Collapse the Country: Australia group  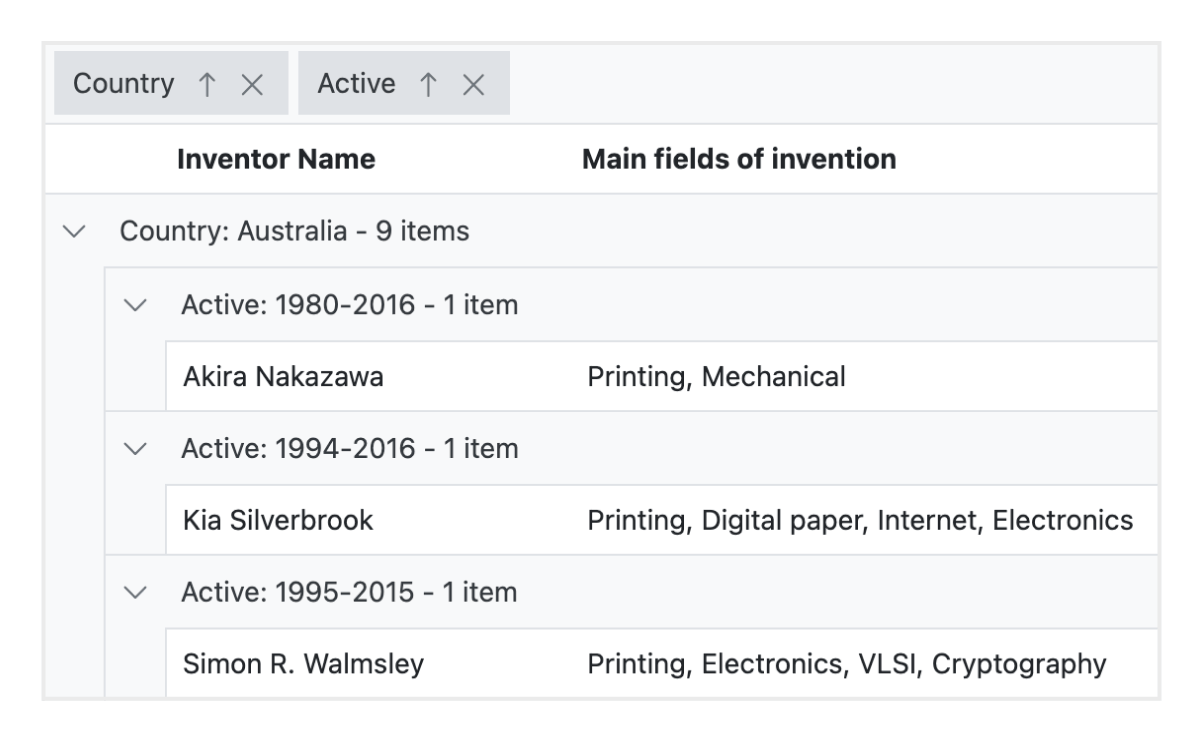pos(74,232)
